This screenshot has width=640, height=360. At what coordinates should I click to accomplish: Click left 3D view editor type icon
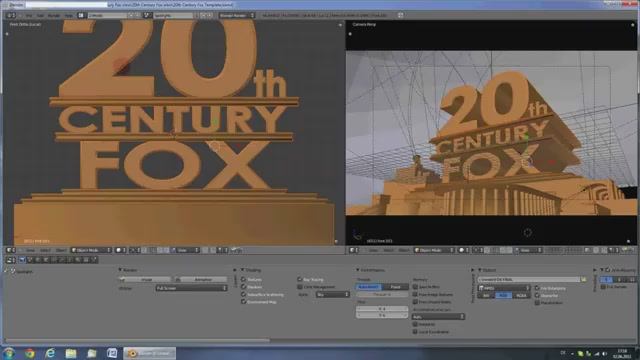(10, 250)
